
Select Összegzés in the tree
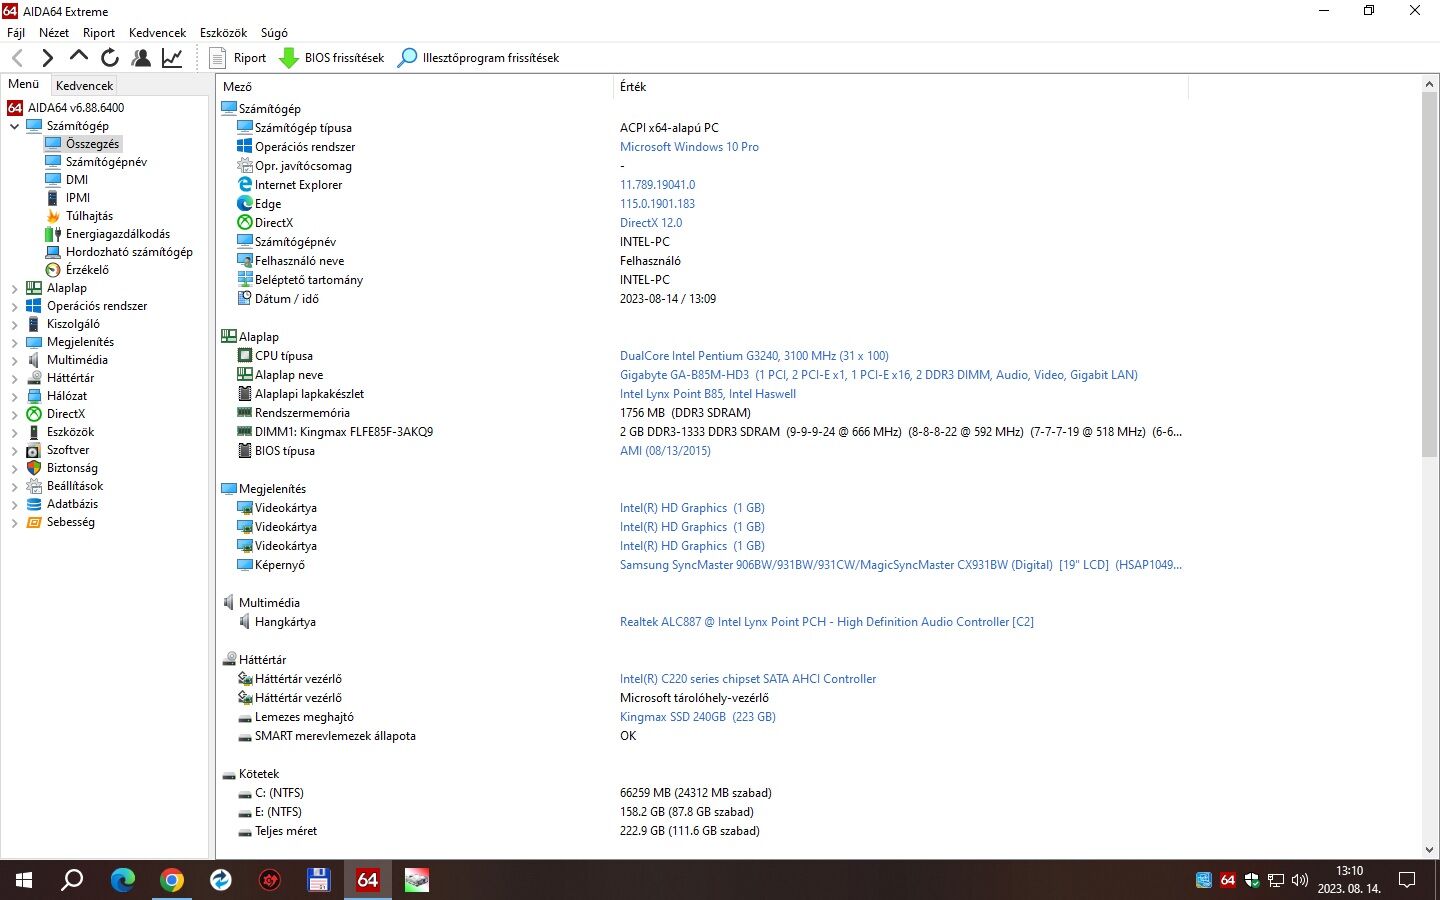[92, 144]
